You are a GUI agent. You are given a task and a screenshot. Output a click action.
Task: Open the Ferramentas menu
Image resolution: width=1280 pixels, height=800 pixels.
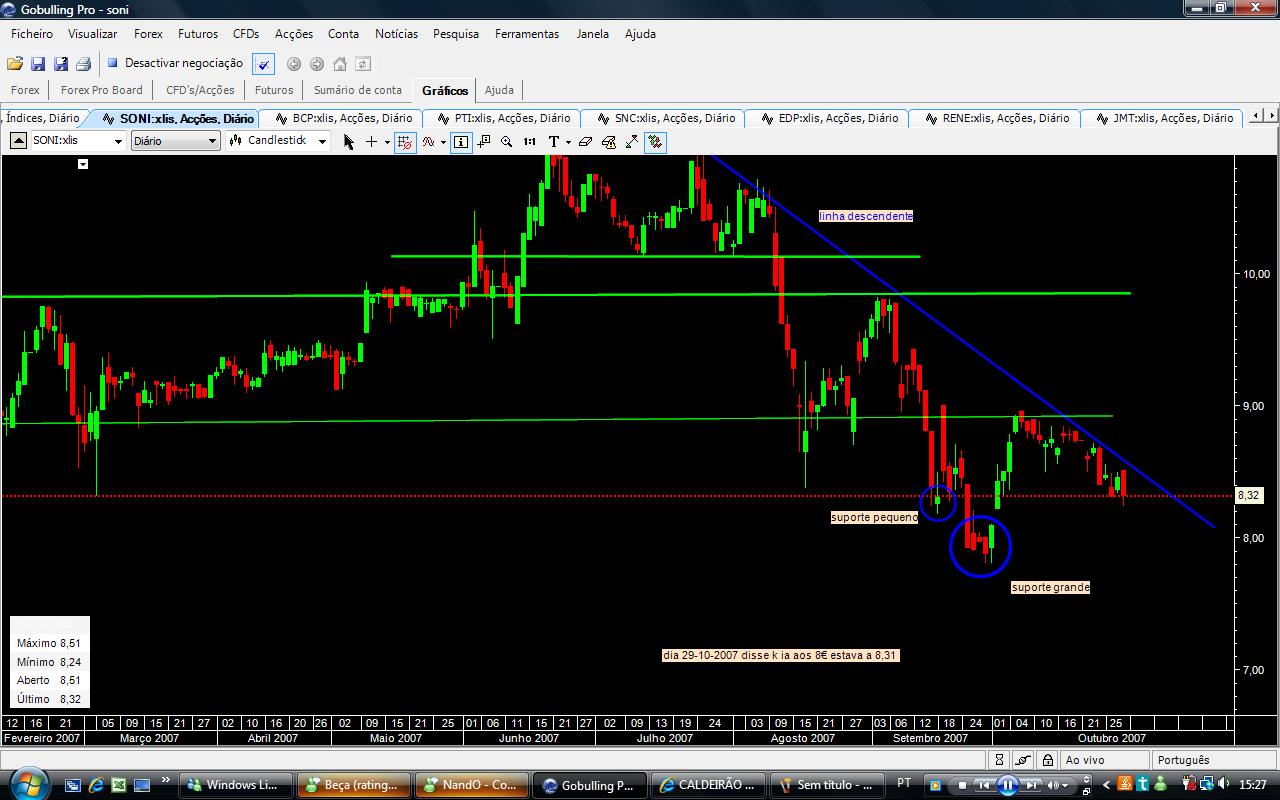[527, 34]
